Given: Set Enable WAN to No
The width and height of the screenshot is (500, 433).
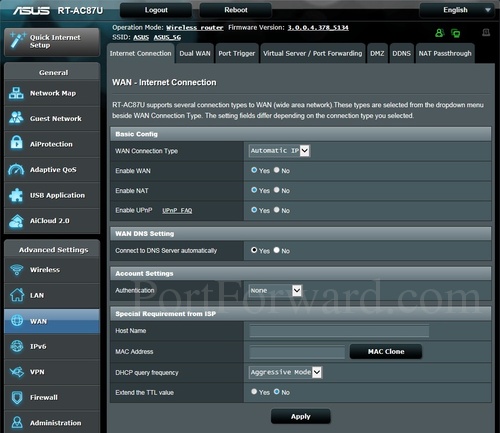Looking at the screenshot, I should (277, 170).
